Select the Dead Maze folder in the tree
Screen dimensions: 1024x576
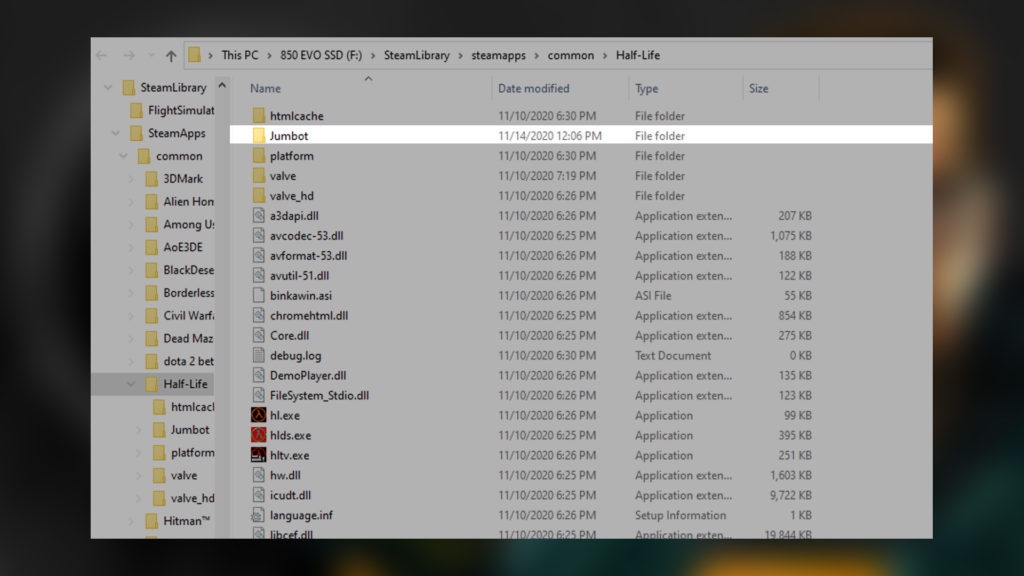pyautogui.click(x=188, y=338)
